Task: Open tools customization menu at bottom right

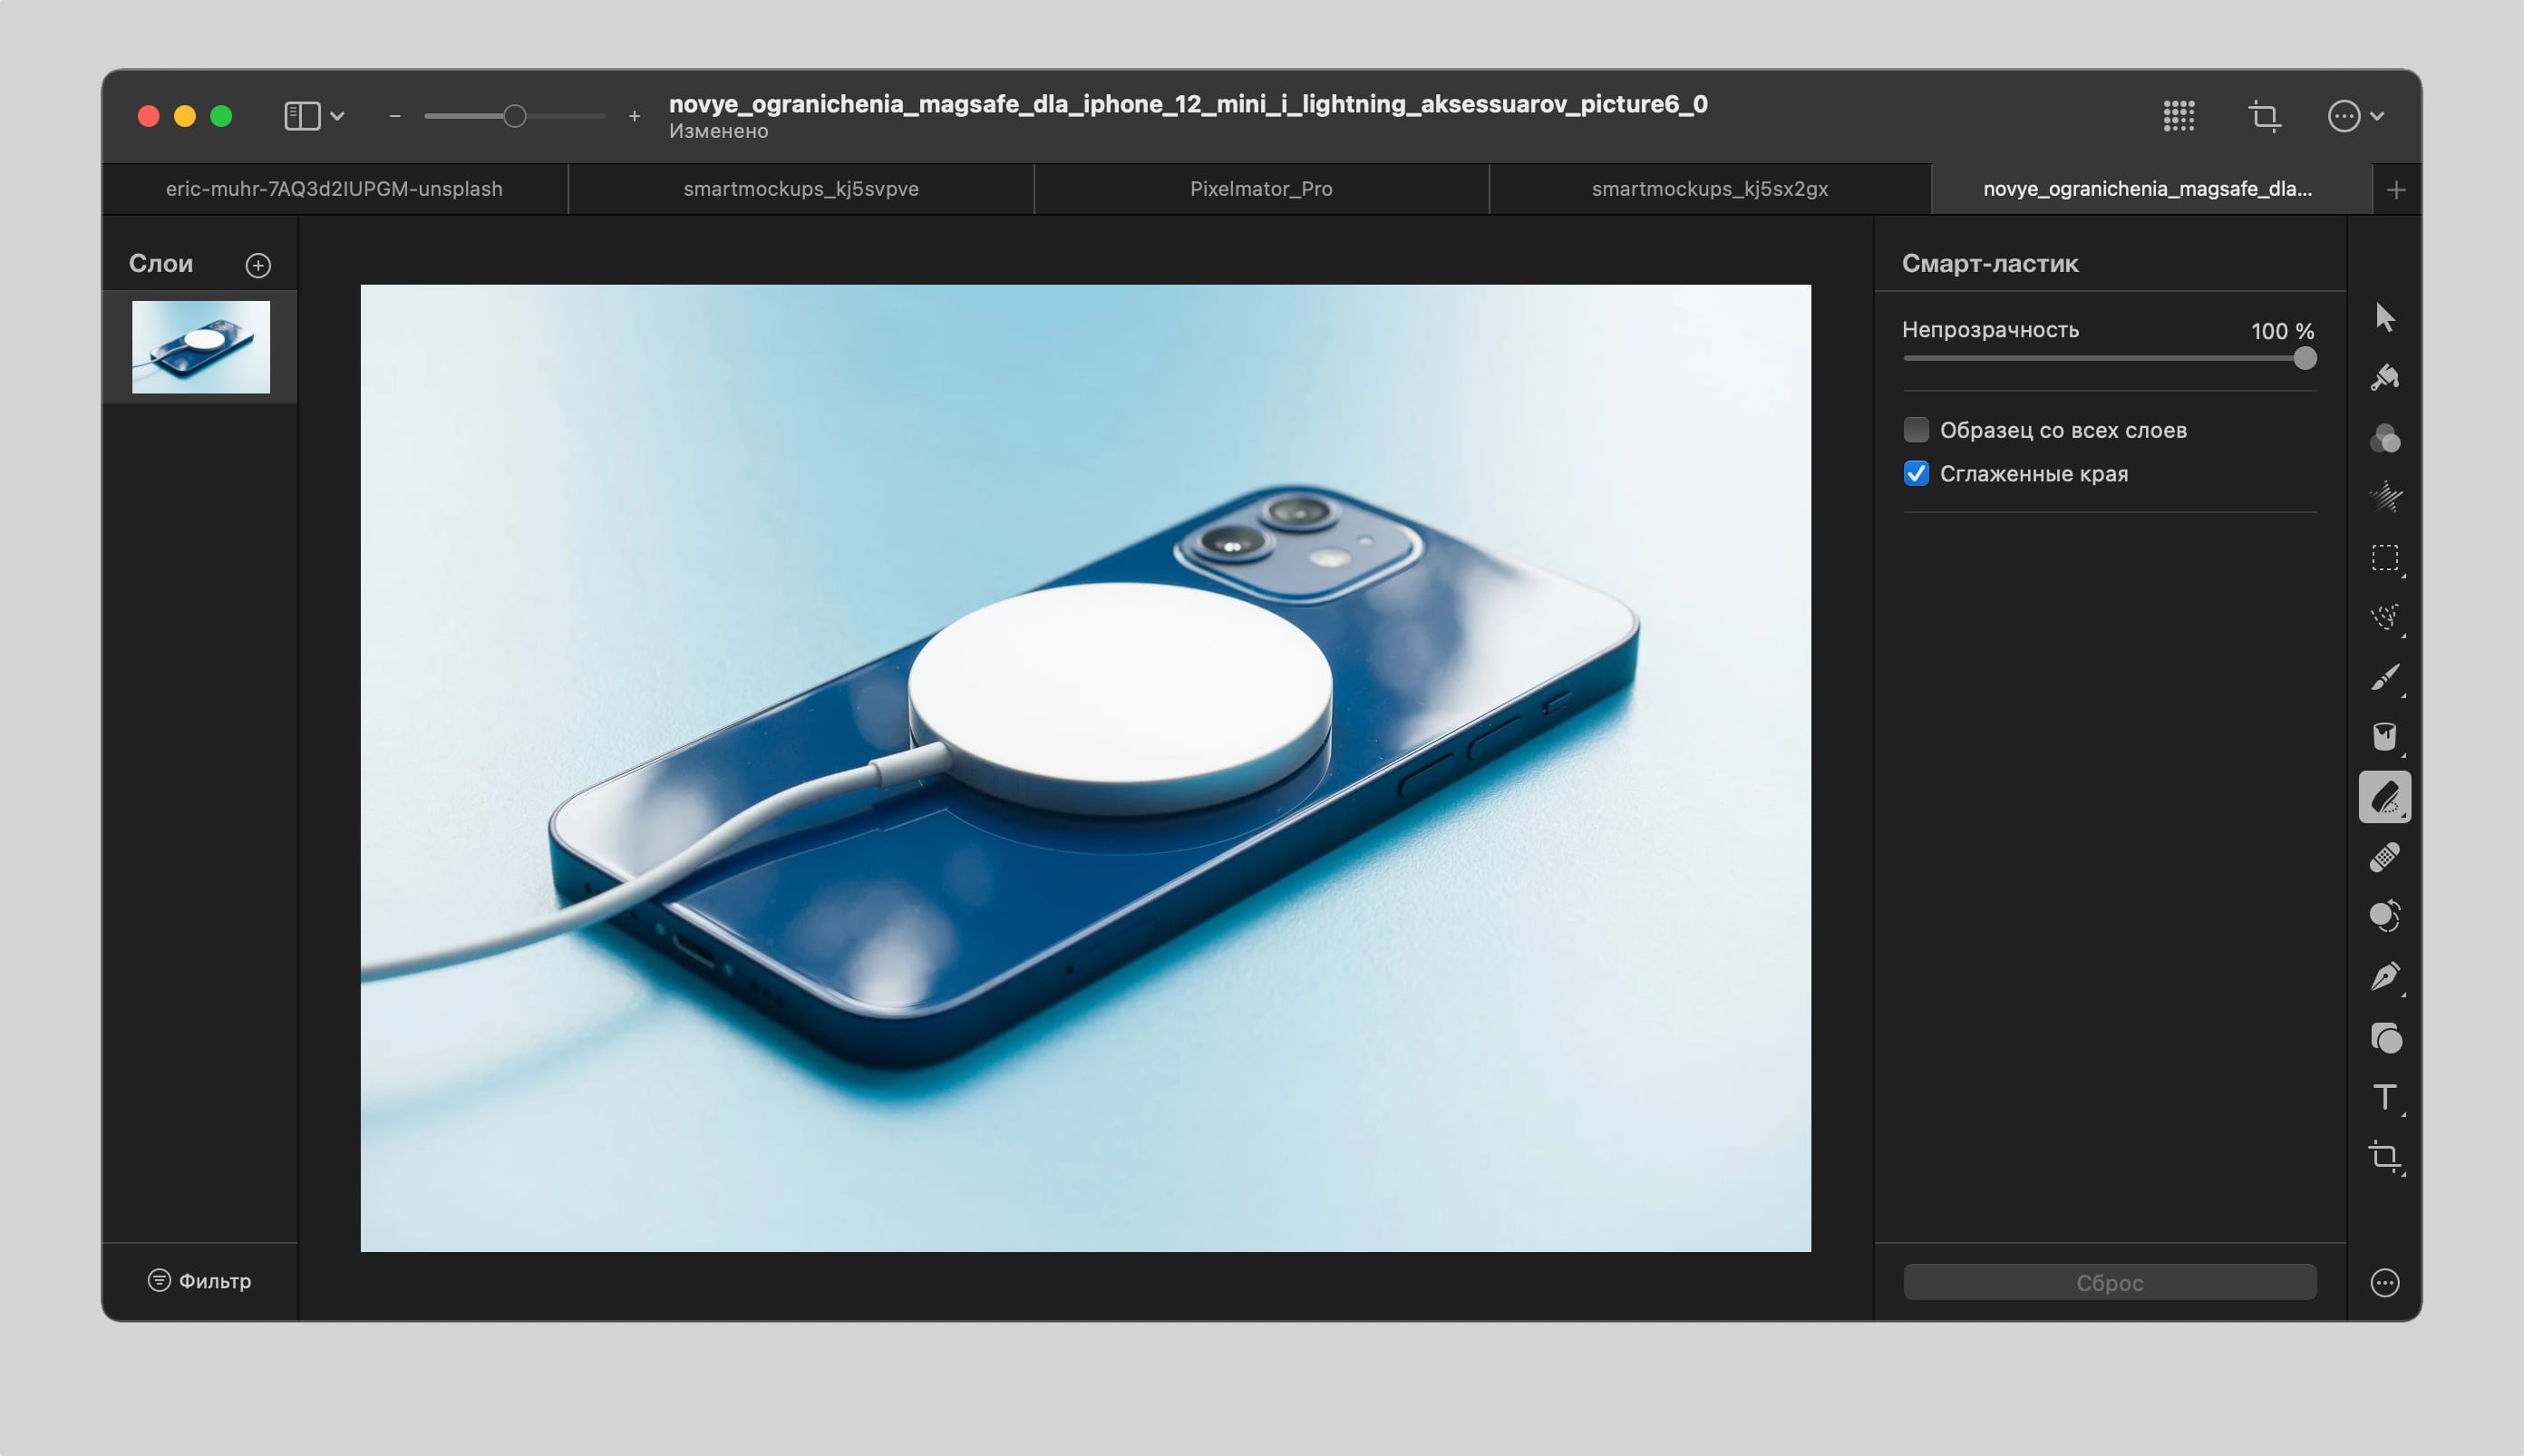Action: [2385, 1282]
